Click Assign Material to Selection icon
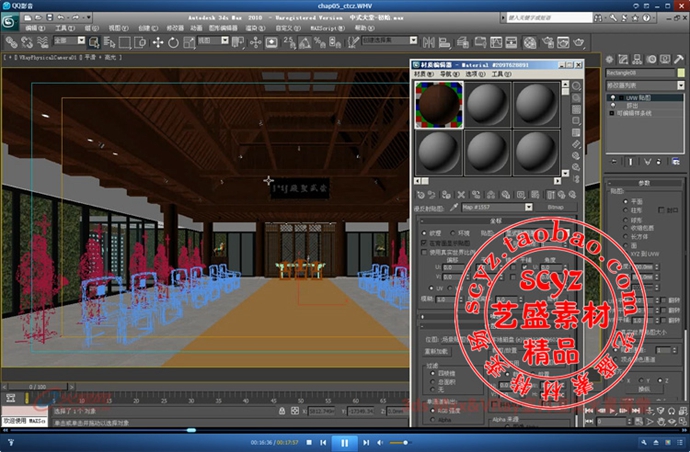690x452 pixels. click(446, 195)
